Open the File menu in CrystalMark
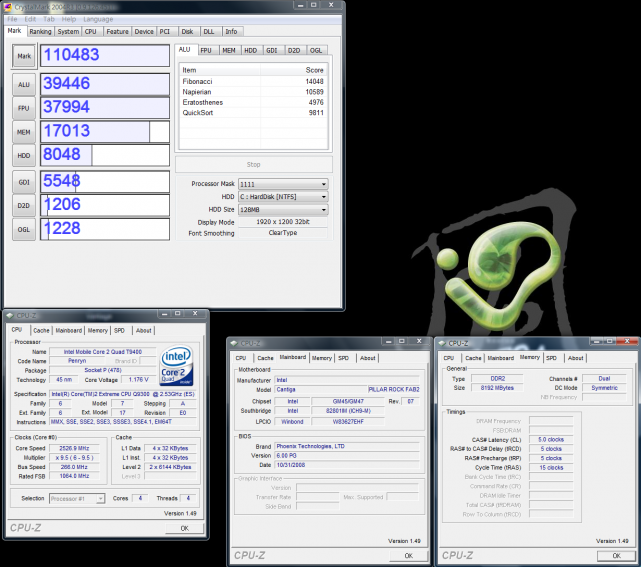The width and height of the screenshot is (641, 567). point(12,19)
